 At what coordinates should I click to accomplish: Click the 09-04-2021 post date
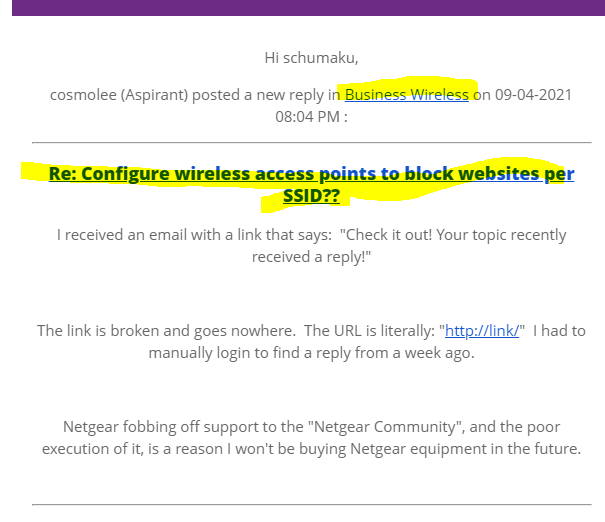533,95
